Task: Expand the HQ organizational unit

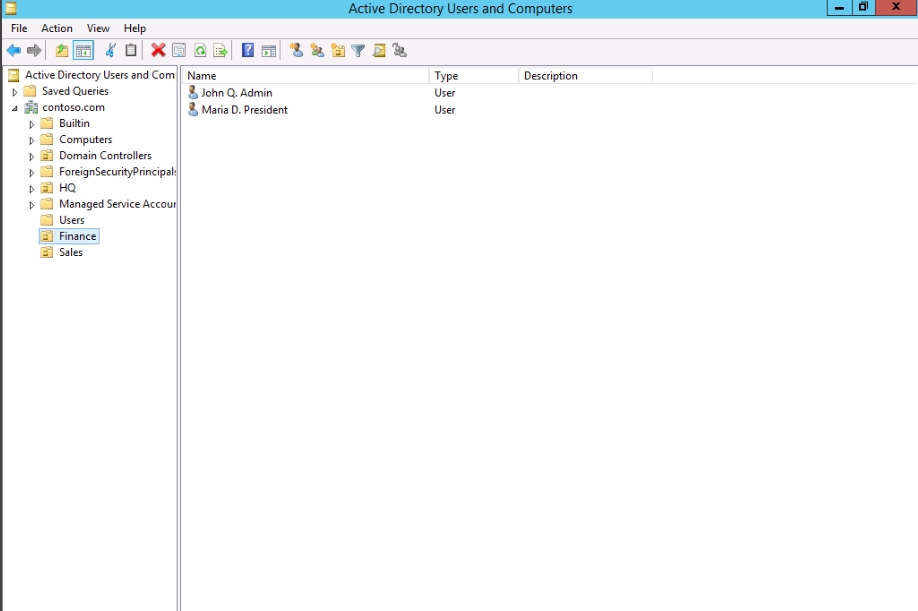Action: [32, 188]
